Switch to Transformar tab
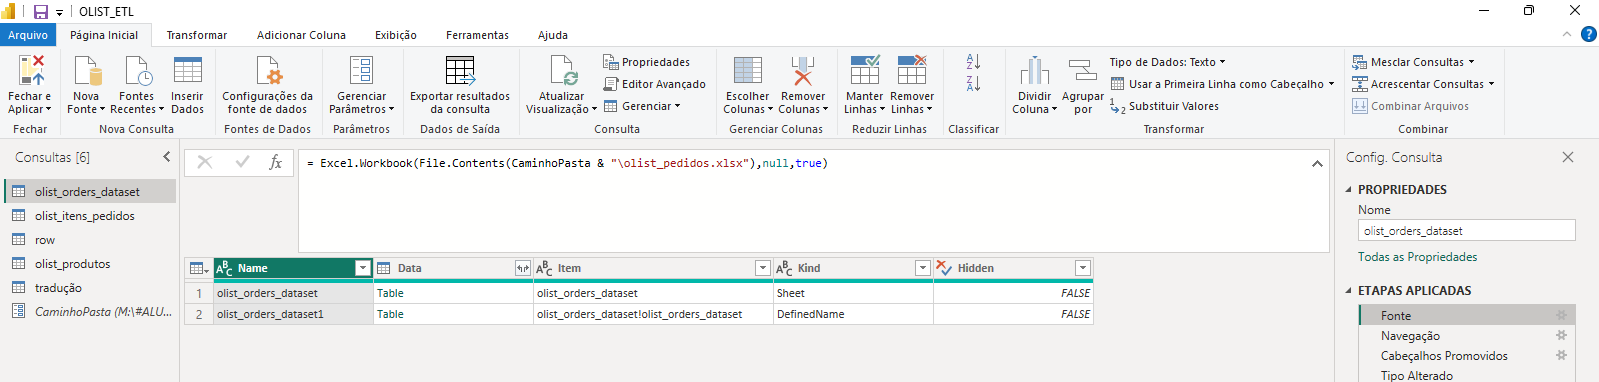This screenshot has width=1599, height=382. (197, 35)
